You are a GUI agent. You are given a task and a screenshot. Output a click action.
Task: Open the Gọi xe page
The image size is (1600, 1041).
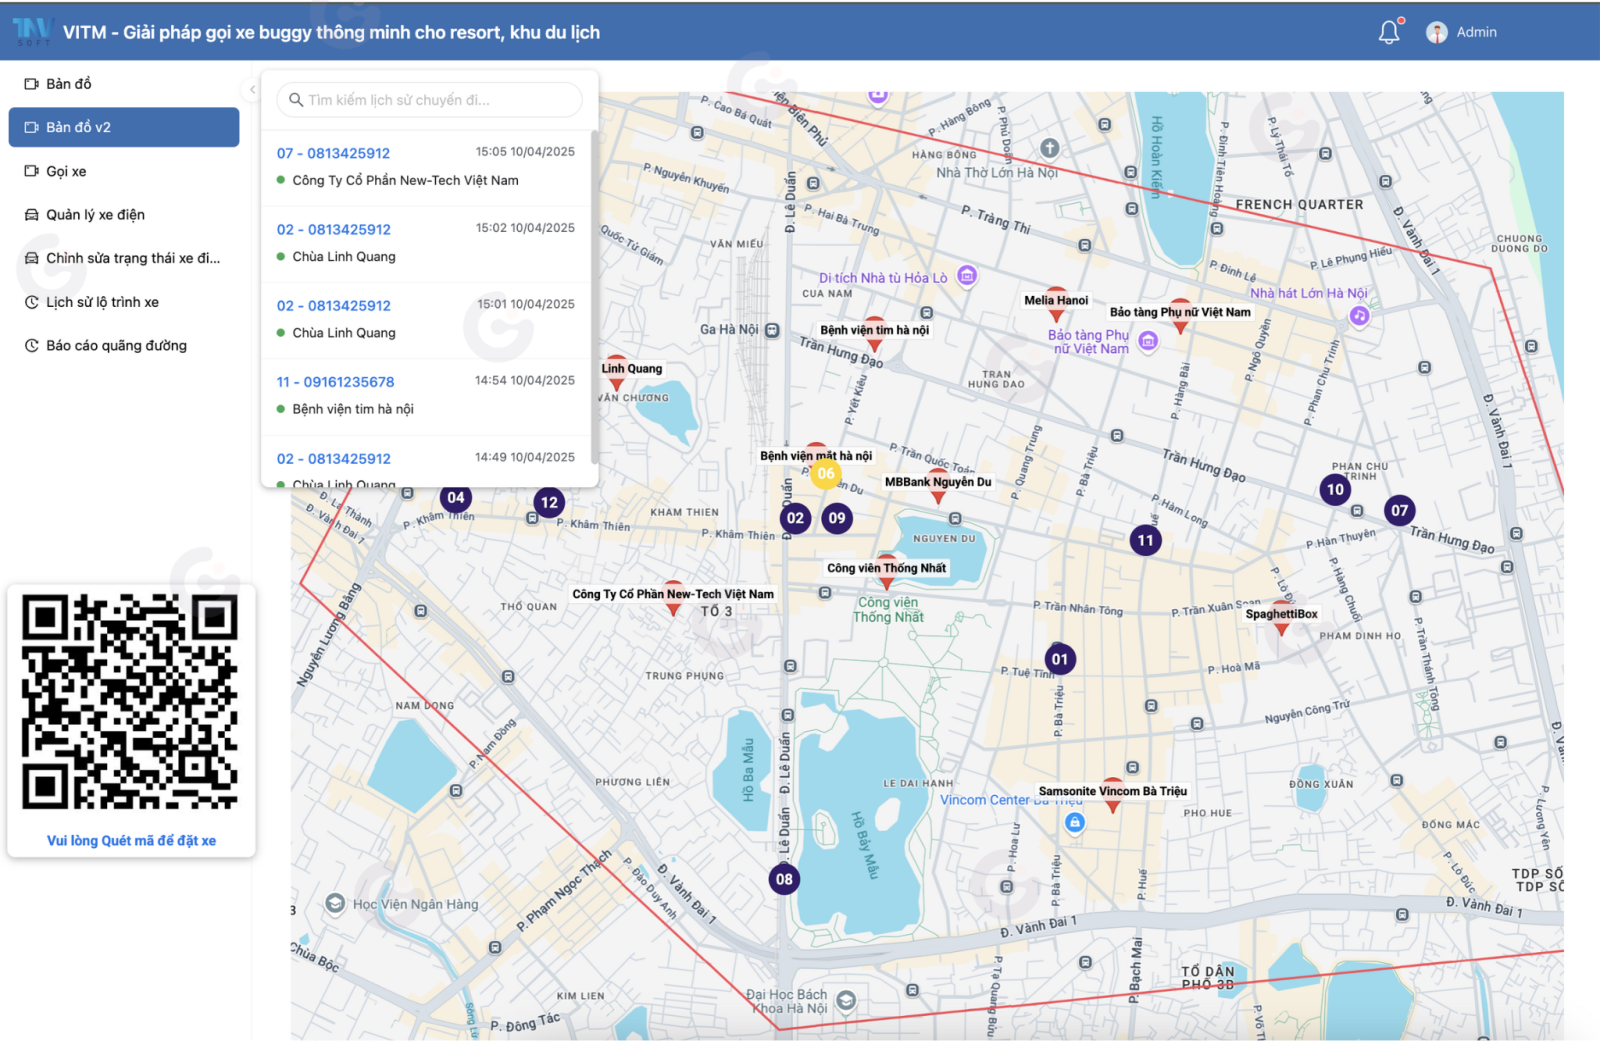[x=124, y=171]
